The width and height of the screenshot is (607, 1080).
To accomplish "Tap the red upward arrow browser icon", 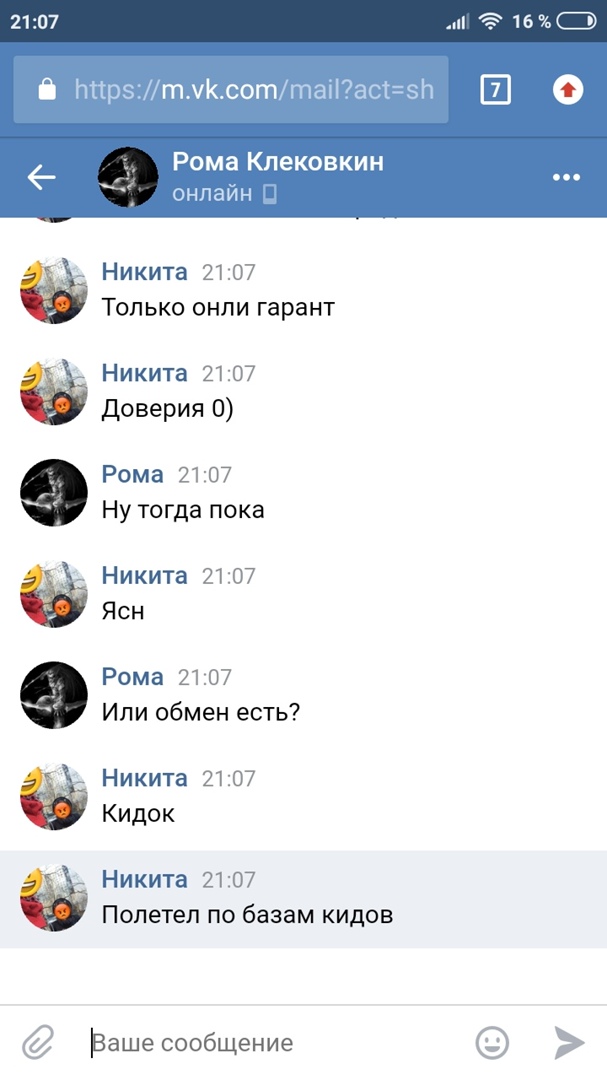I will click(568, 90).
